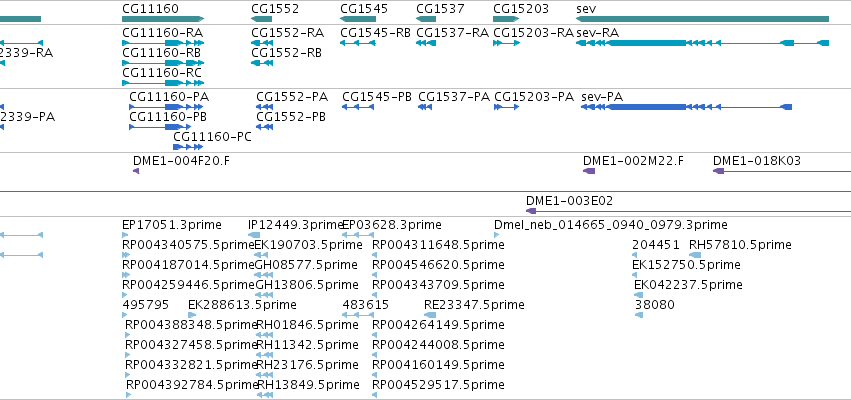851x400 pixels.
Task: Select the RP004187014.5prime label
Action: [188, 265]
